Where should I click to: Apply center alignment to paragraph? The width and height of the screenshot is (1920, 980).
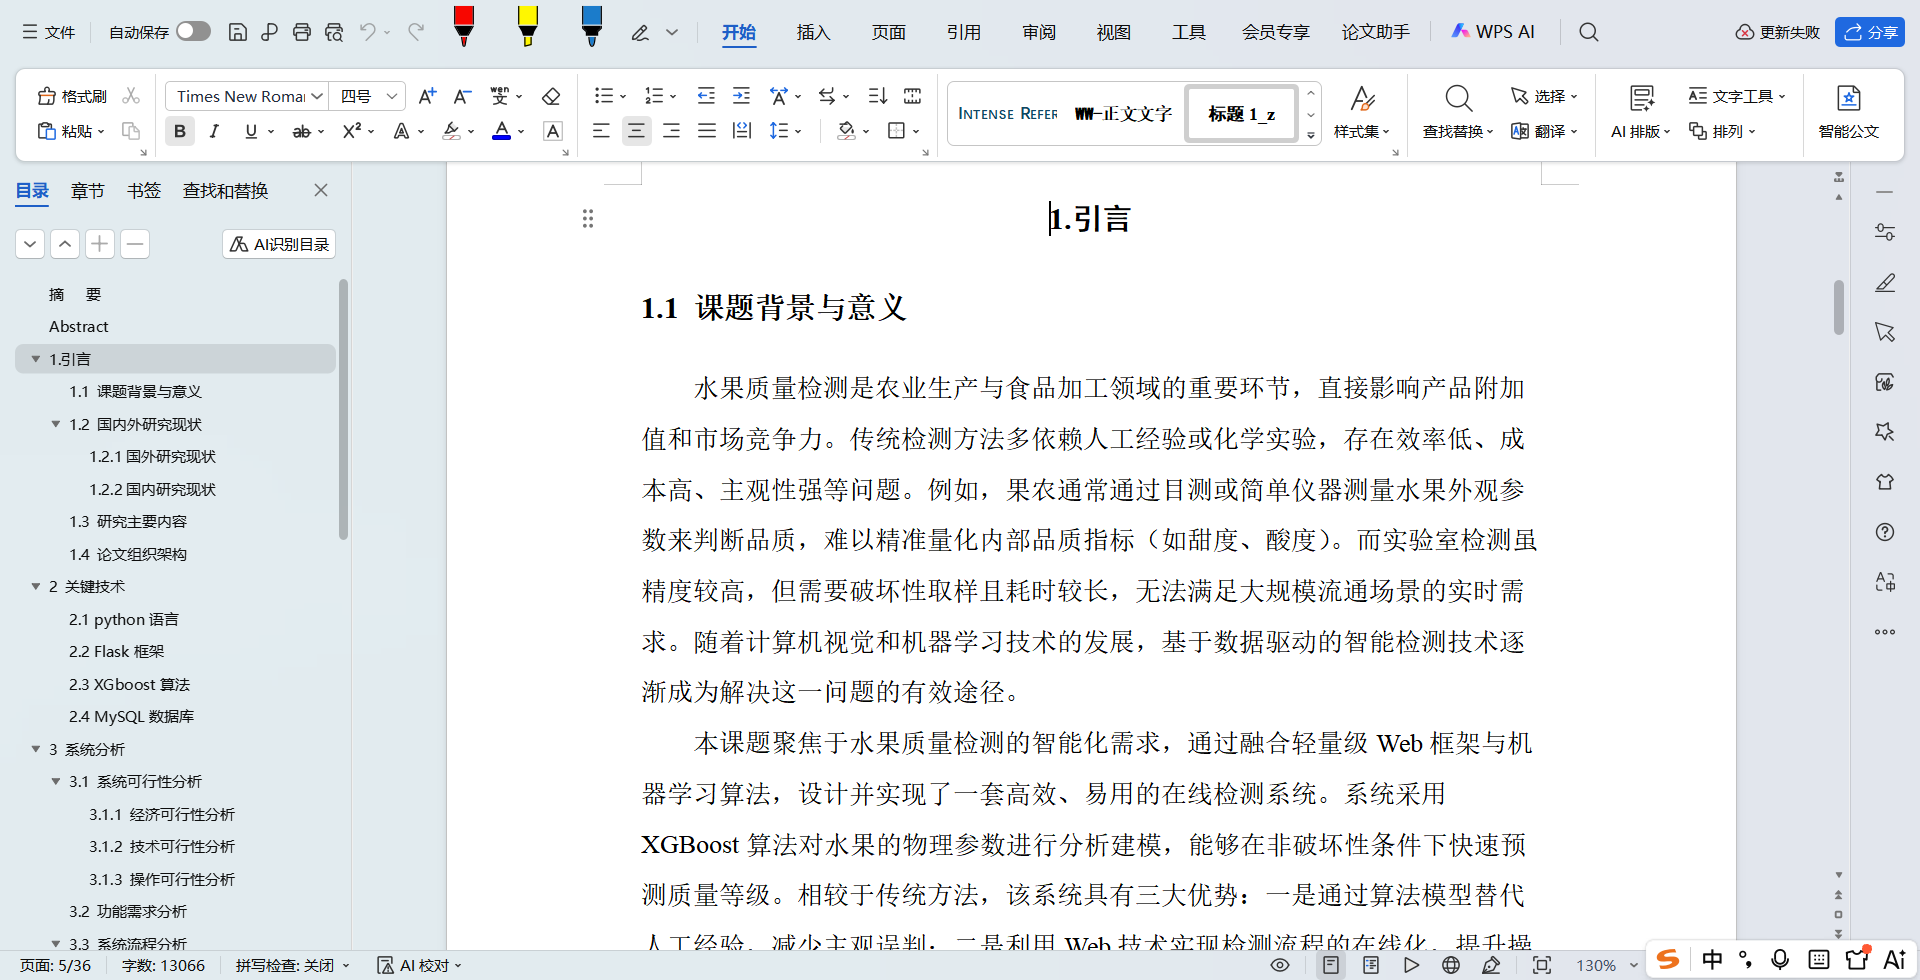pyautogui.click(x=636, y=131)
